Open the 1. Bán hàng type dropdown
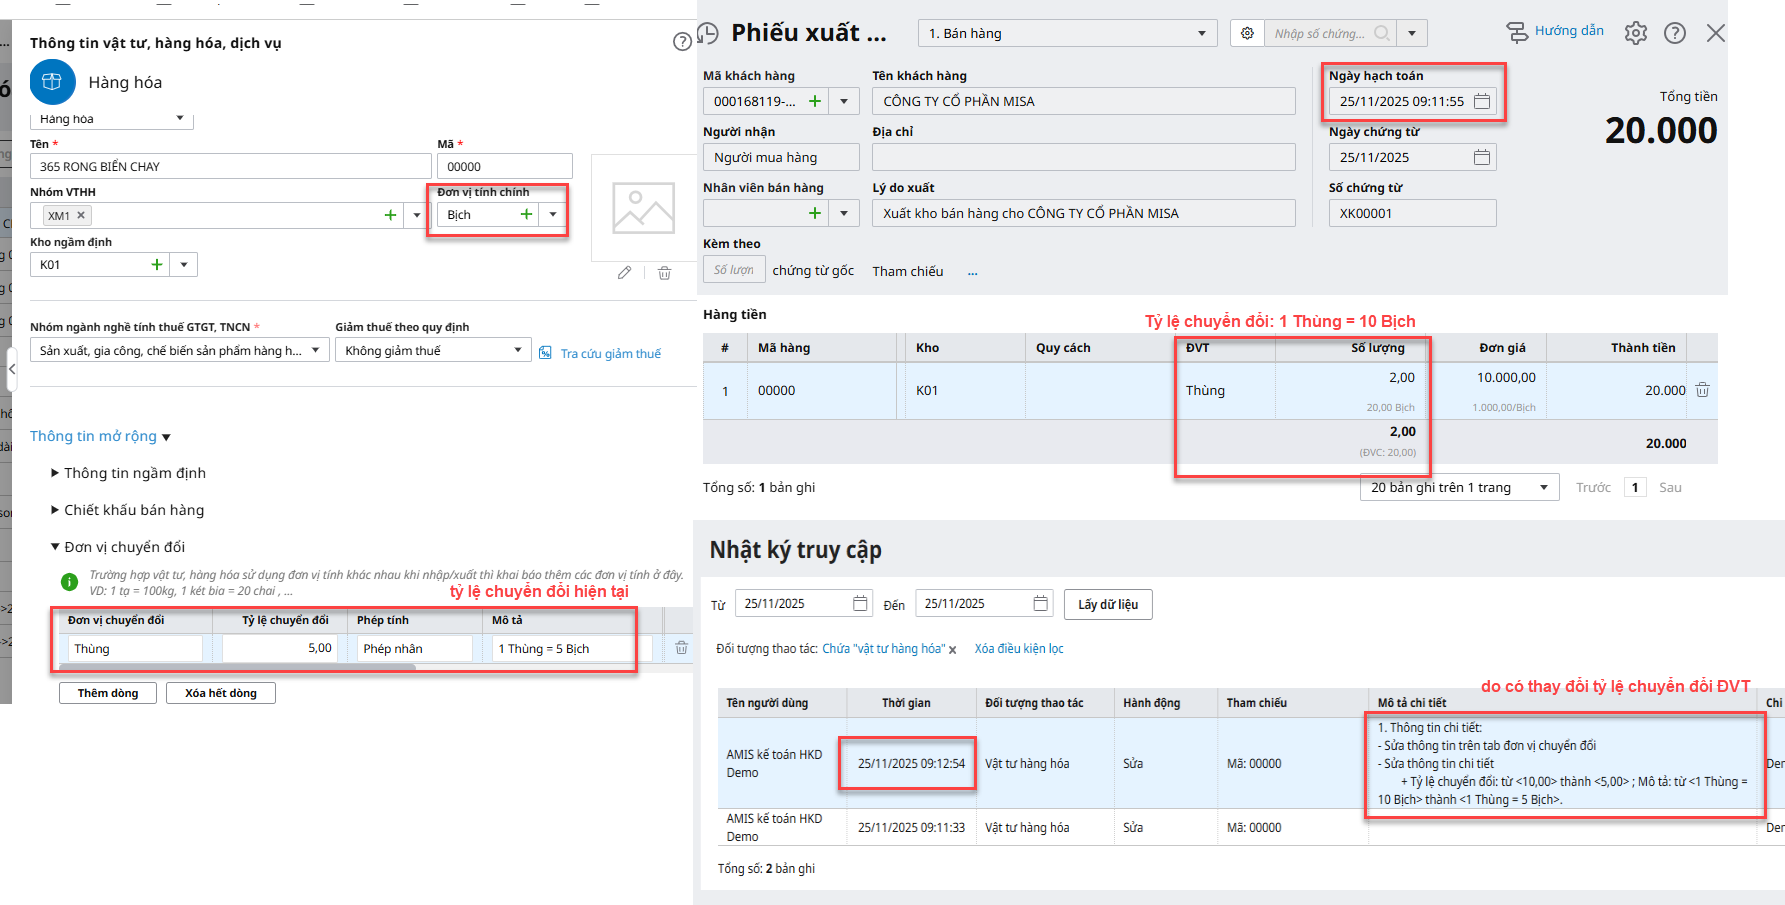 click(1201, 33)
